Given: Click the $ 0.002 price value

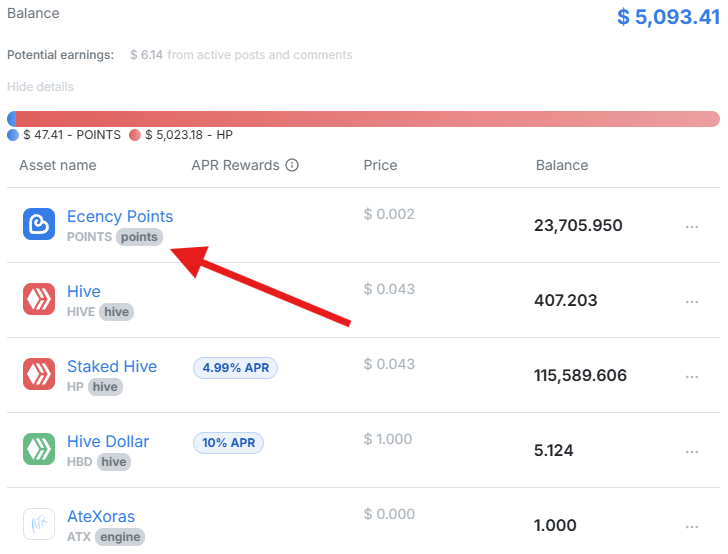Looking at the screenshot, I should click(x=389, y=214).
